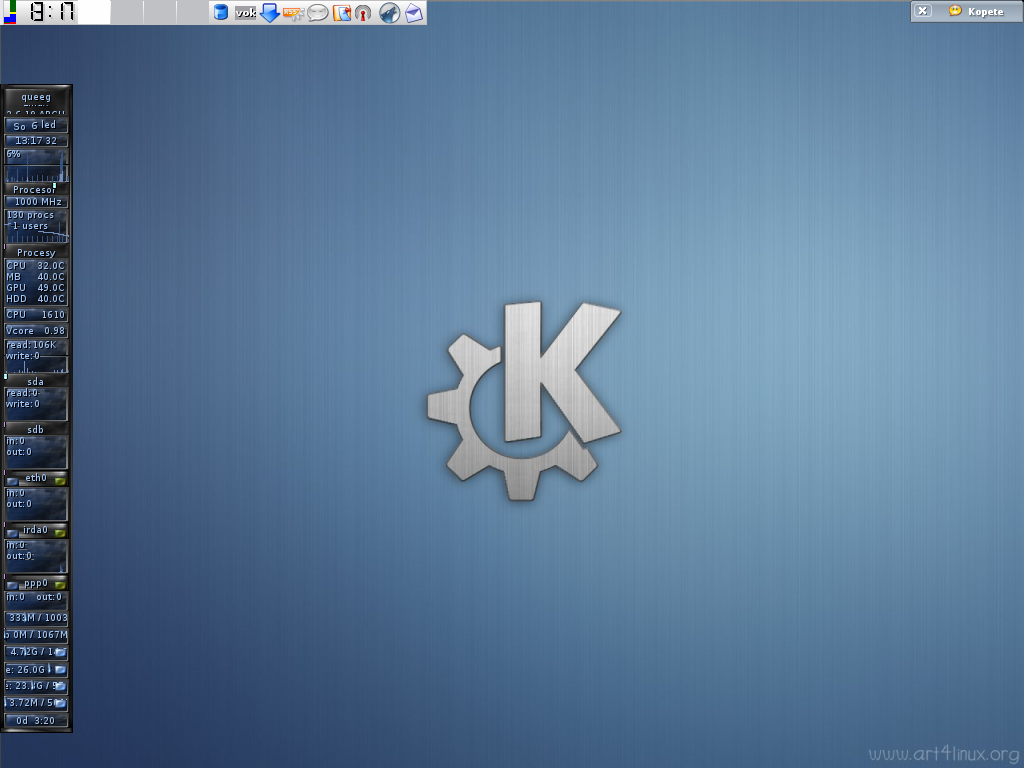Open the mail envelope tray icon

pos(414,12)
